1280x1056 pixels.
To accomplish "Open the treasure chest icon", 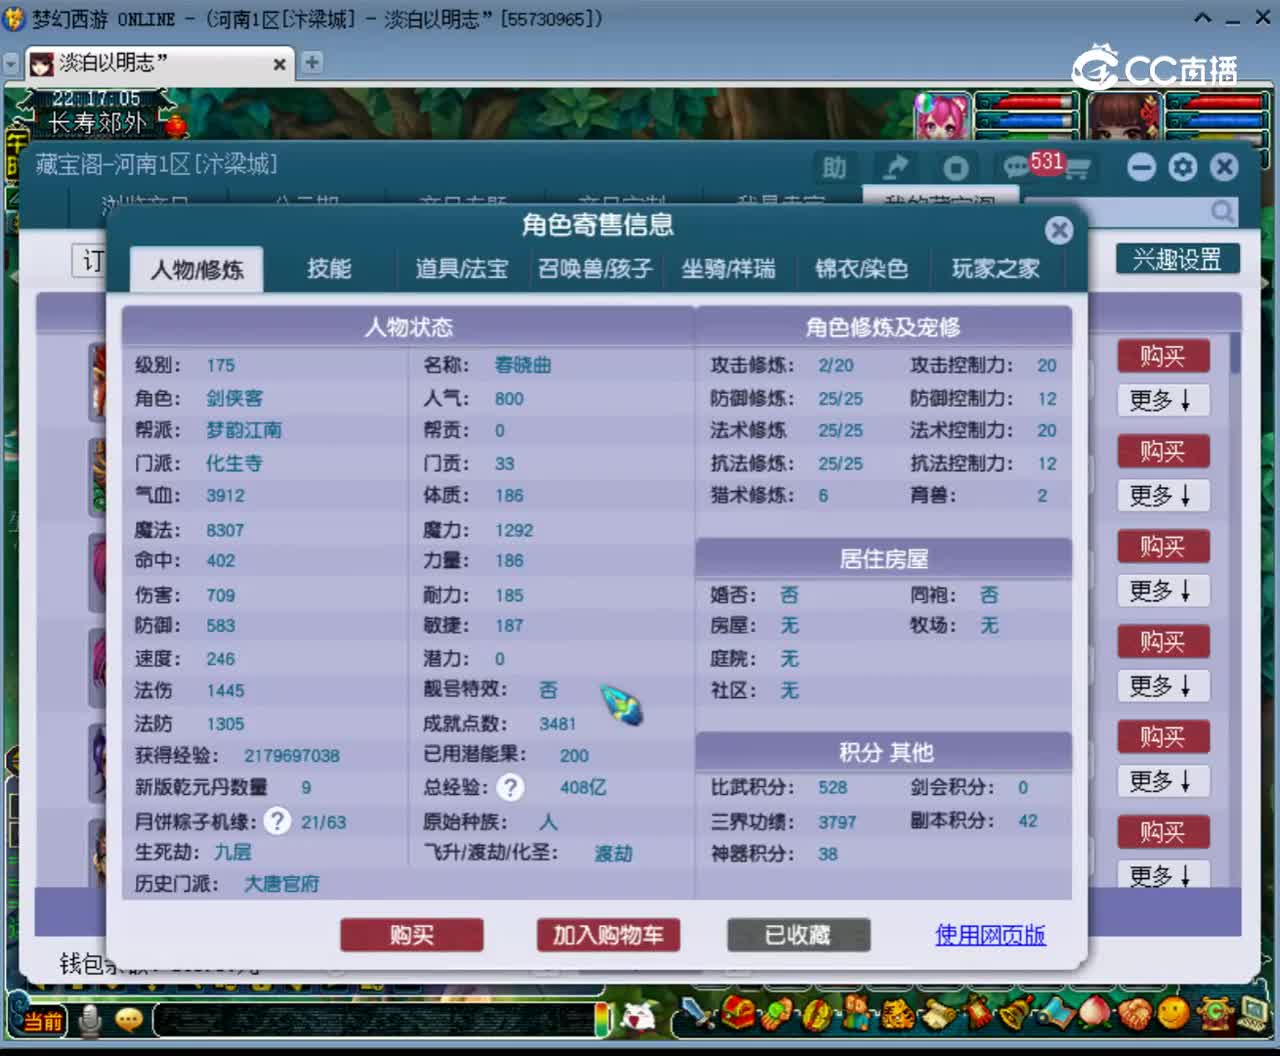I will [x=739, y=1014].
